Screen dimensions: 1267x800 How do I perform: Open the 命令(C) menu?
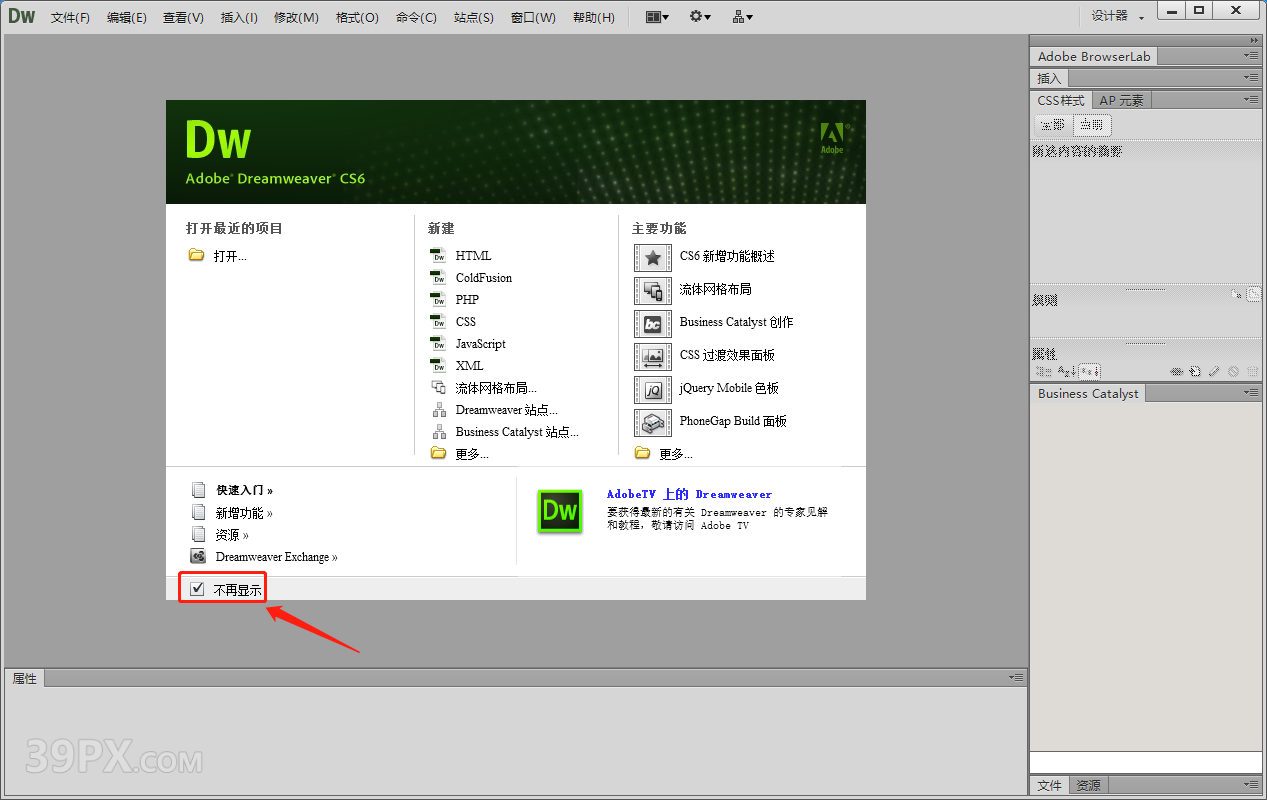click(x=416, y=17)
